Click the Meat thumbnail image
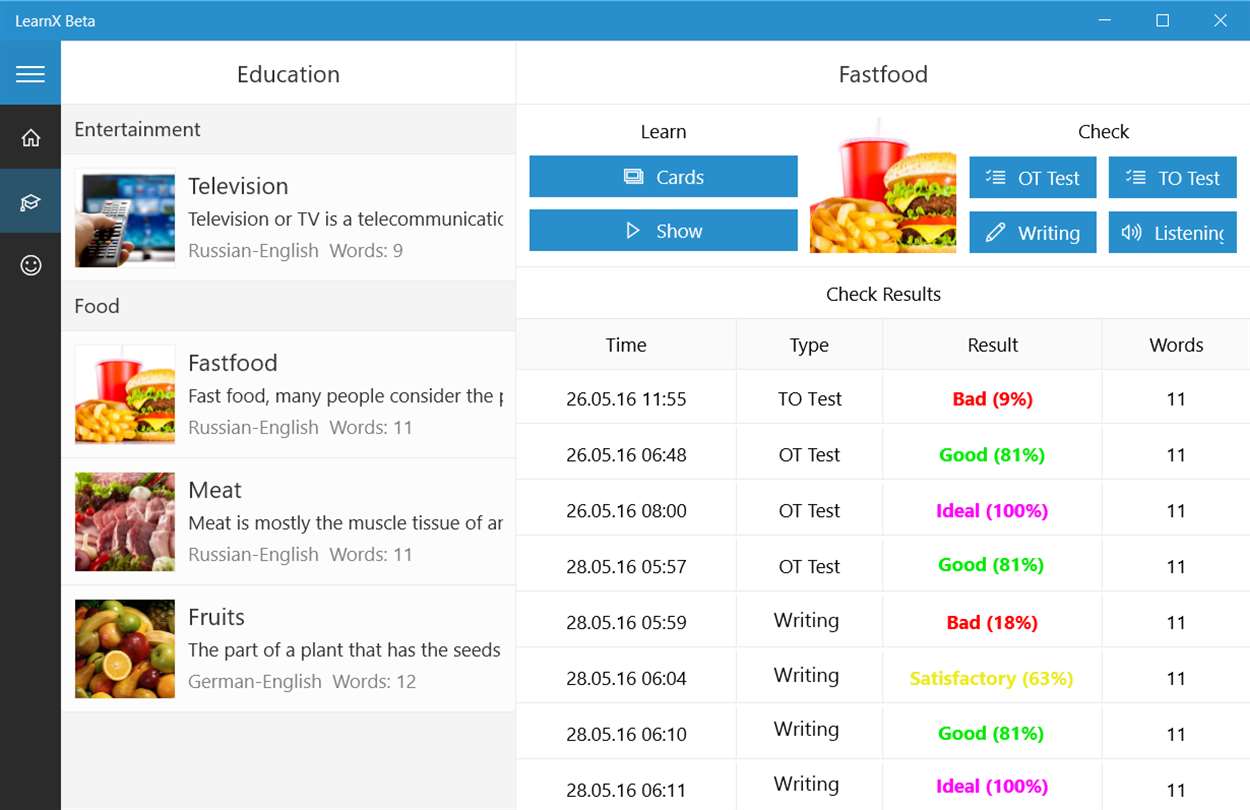Image resolution: width=1250 pixels, height=810 pixels. point(125,521)
